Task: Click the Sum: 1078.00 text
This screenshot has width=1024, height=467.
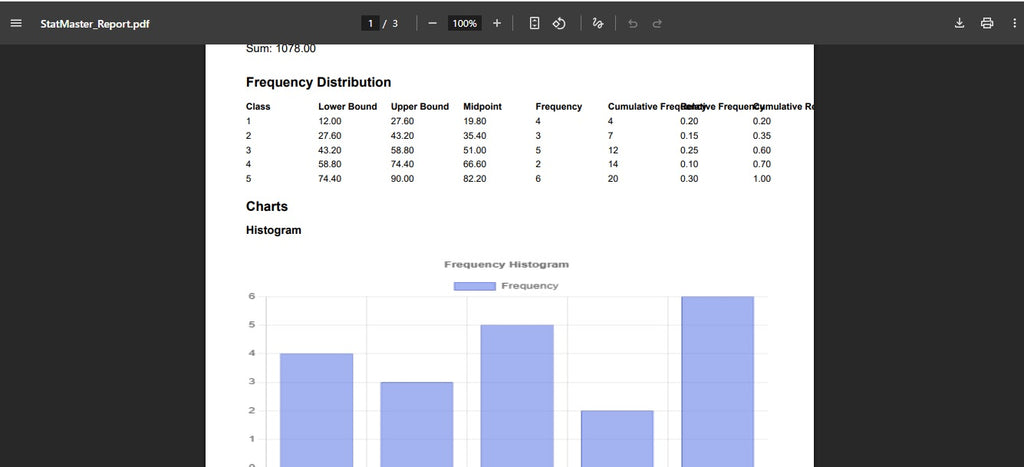Action: (281, 49)
